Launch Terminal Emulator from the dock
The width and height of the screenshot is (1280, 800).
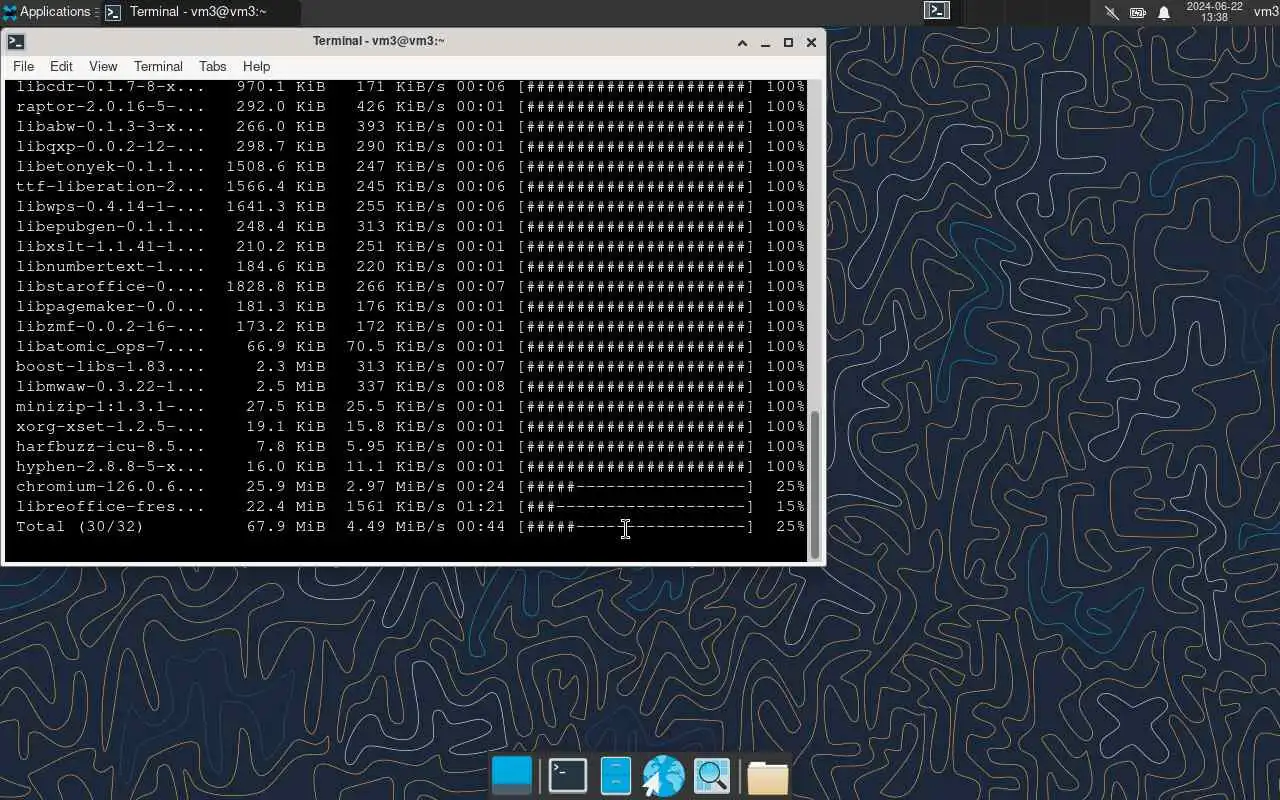click(x=568, y=776)
